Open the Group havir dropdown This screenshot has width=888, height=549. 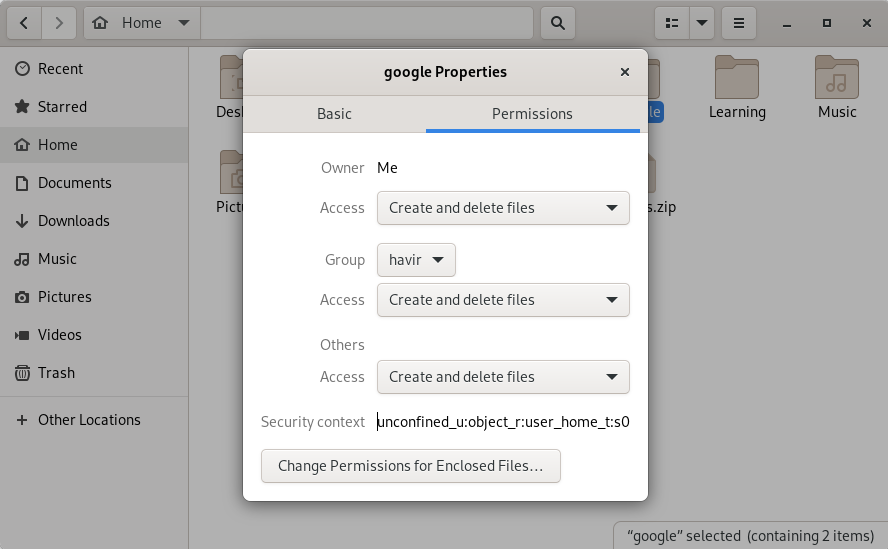click(x=416, y=260)
